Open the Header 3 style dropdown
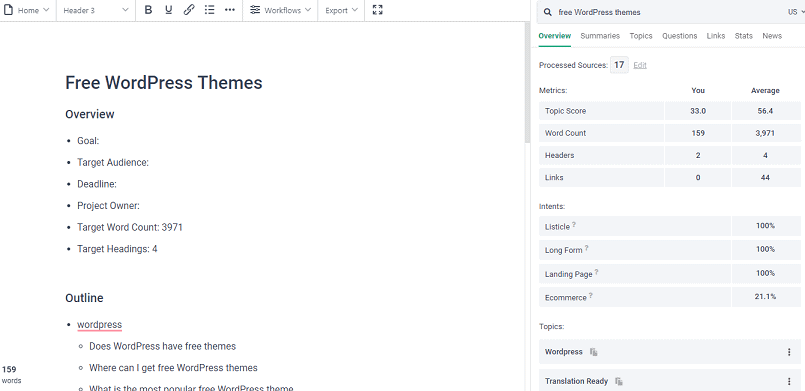The height and width of the screenshot is (391, 805). 95,10
